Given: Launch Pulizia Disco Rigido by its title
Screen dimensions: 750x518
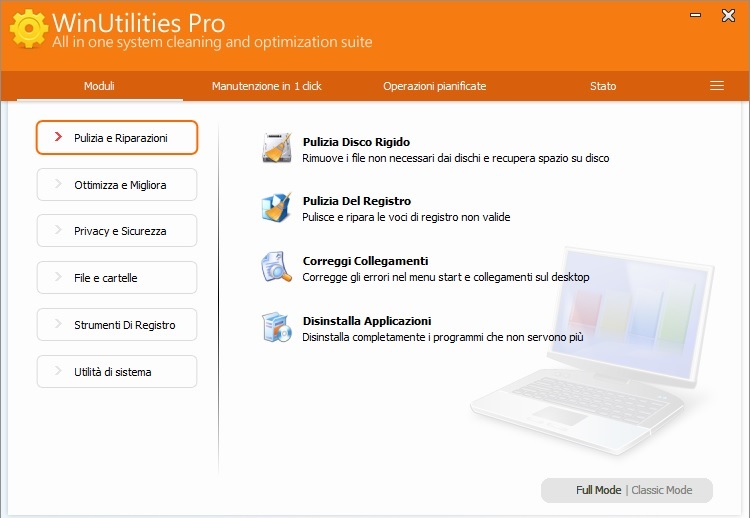Looking at the screenshot, I should coord(356,142).
